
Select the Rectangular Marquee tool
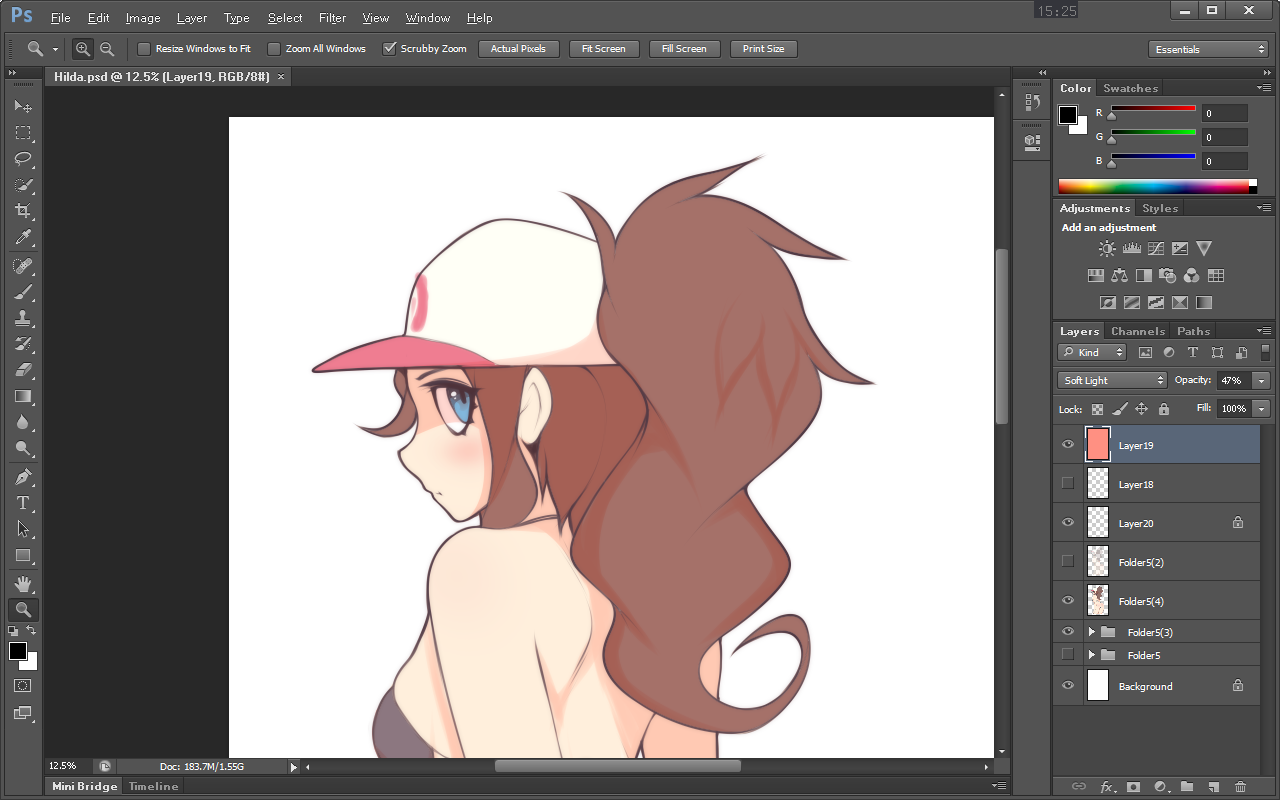[22, 132]
